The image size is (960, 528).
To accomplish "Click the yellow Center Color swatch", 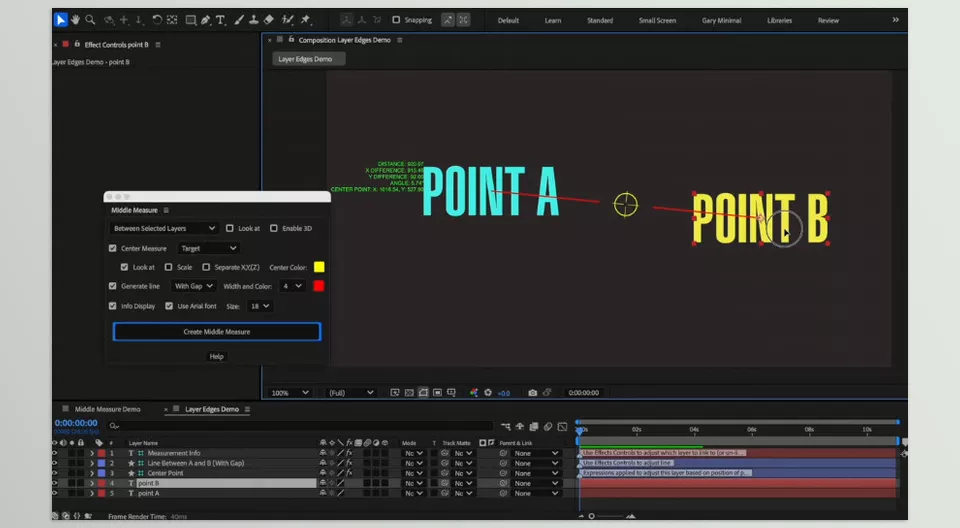I will (x=319, y=267).
